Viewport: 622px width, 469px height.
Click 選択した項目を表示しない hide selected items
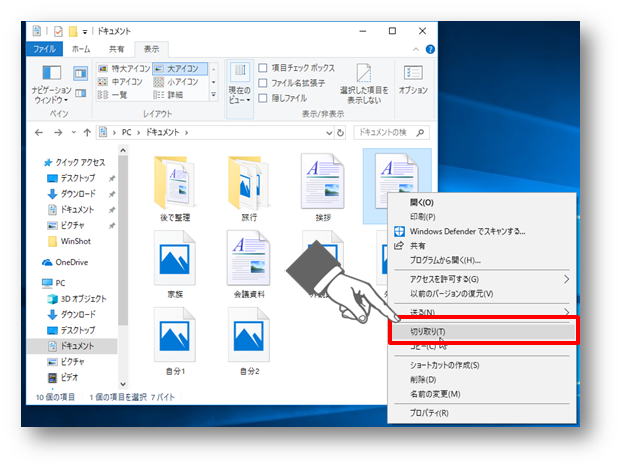point(364,84)
